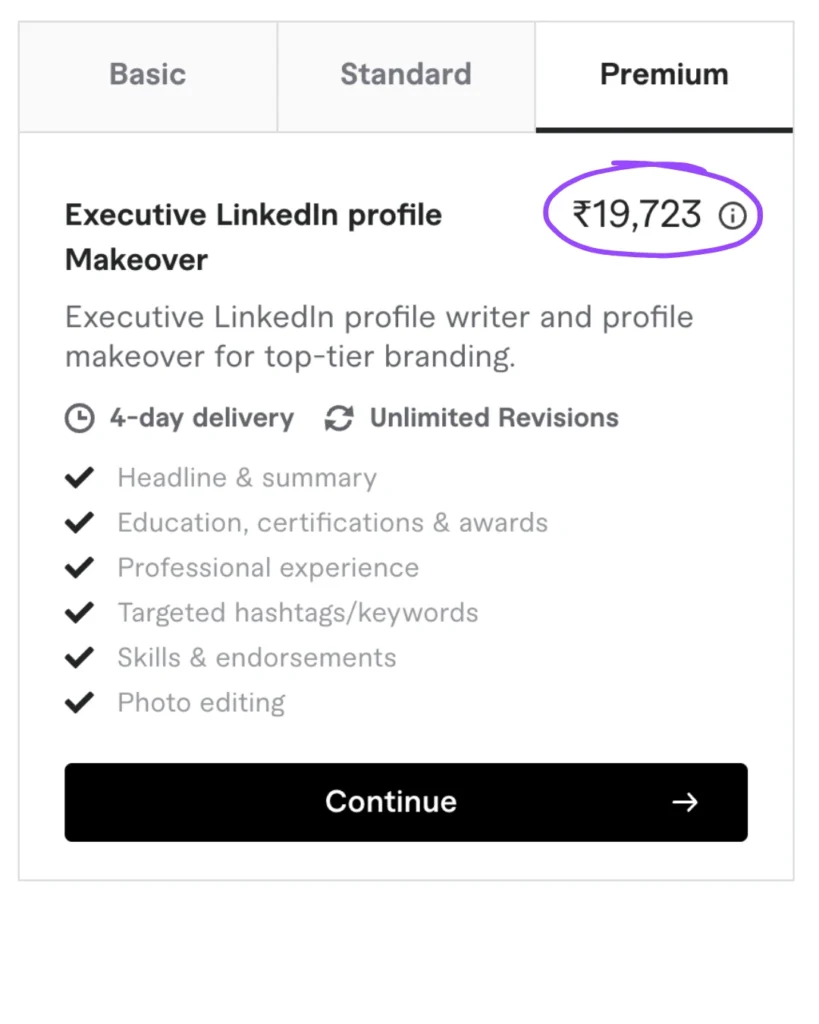Click the arrow on Continue button
This screenshot has width=819, height=1024.
click(x=685, y=802)
